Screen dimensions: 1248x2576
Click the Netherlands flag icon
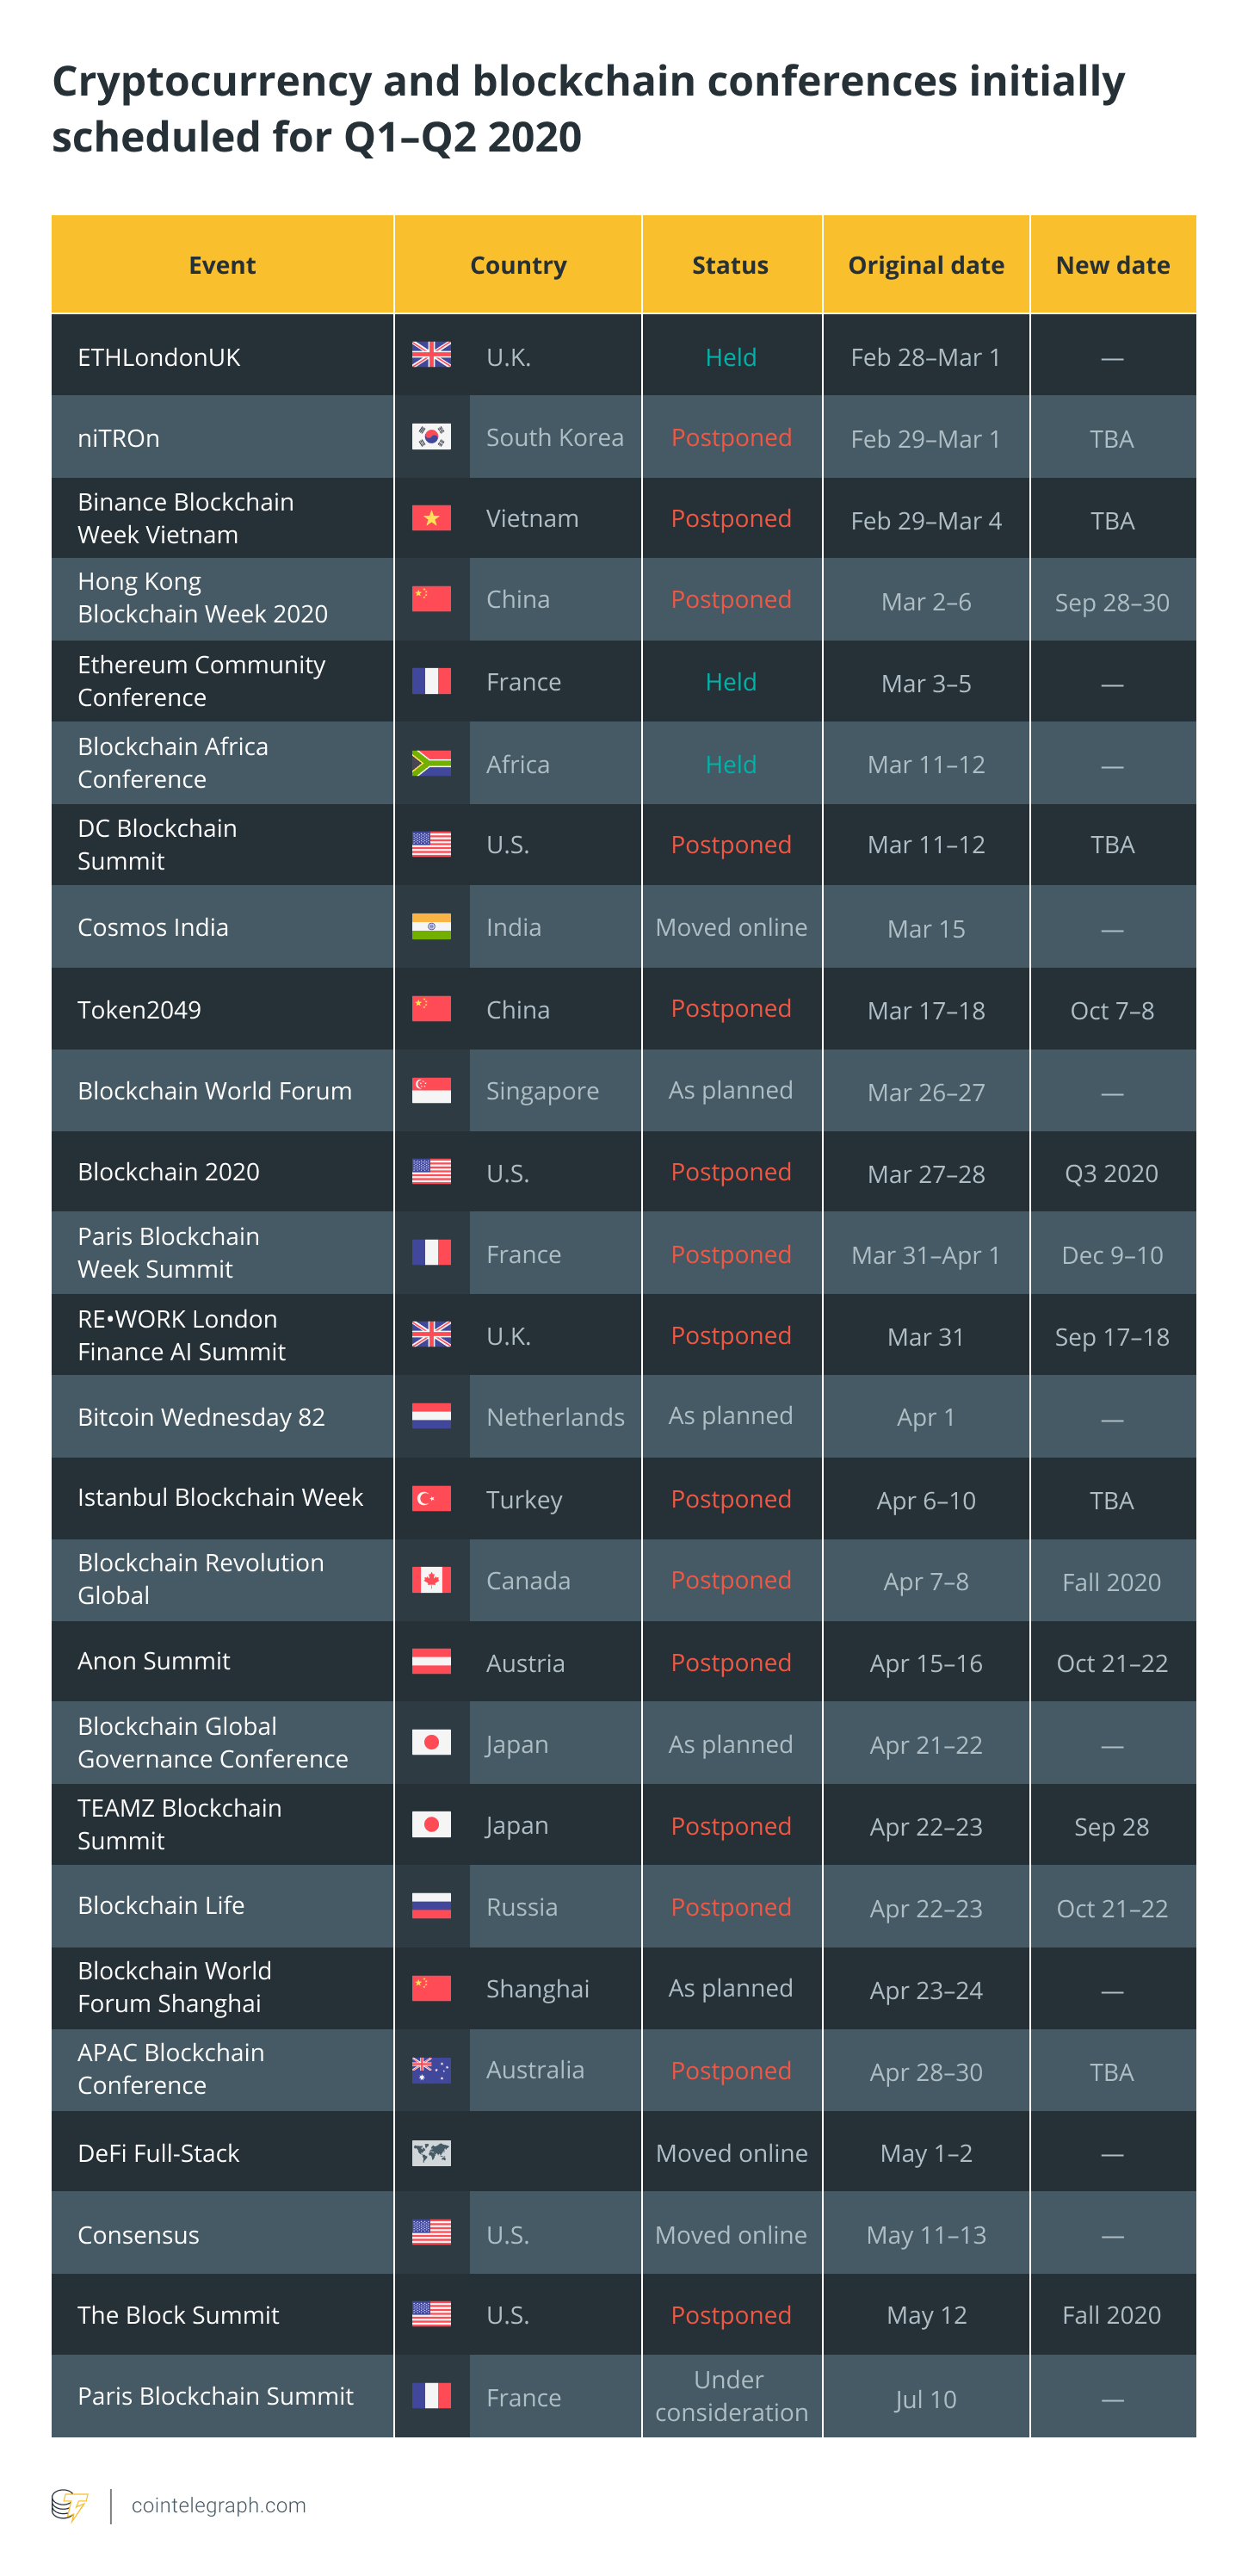pos(431,1416)
